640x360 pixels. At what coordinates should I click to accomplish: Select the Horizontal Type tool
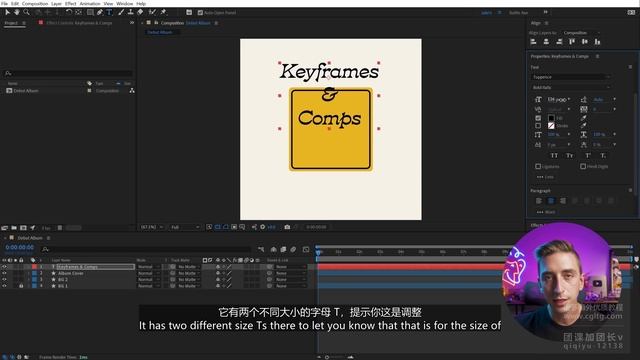[x=109, y=12]
